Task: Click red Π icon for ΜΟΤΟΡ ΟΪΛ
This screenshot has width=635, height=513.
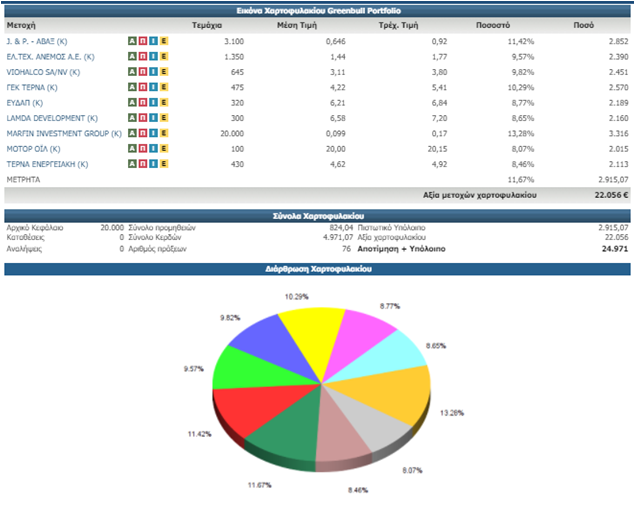Action: [143, 149]
